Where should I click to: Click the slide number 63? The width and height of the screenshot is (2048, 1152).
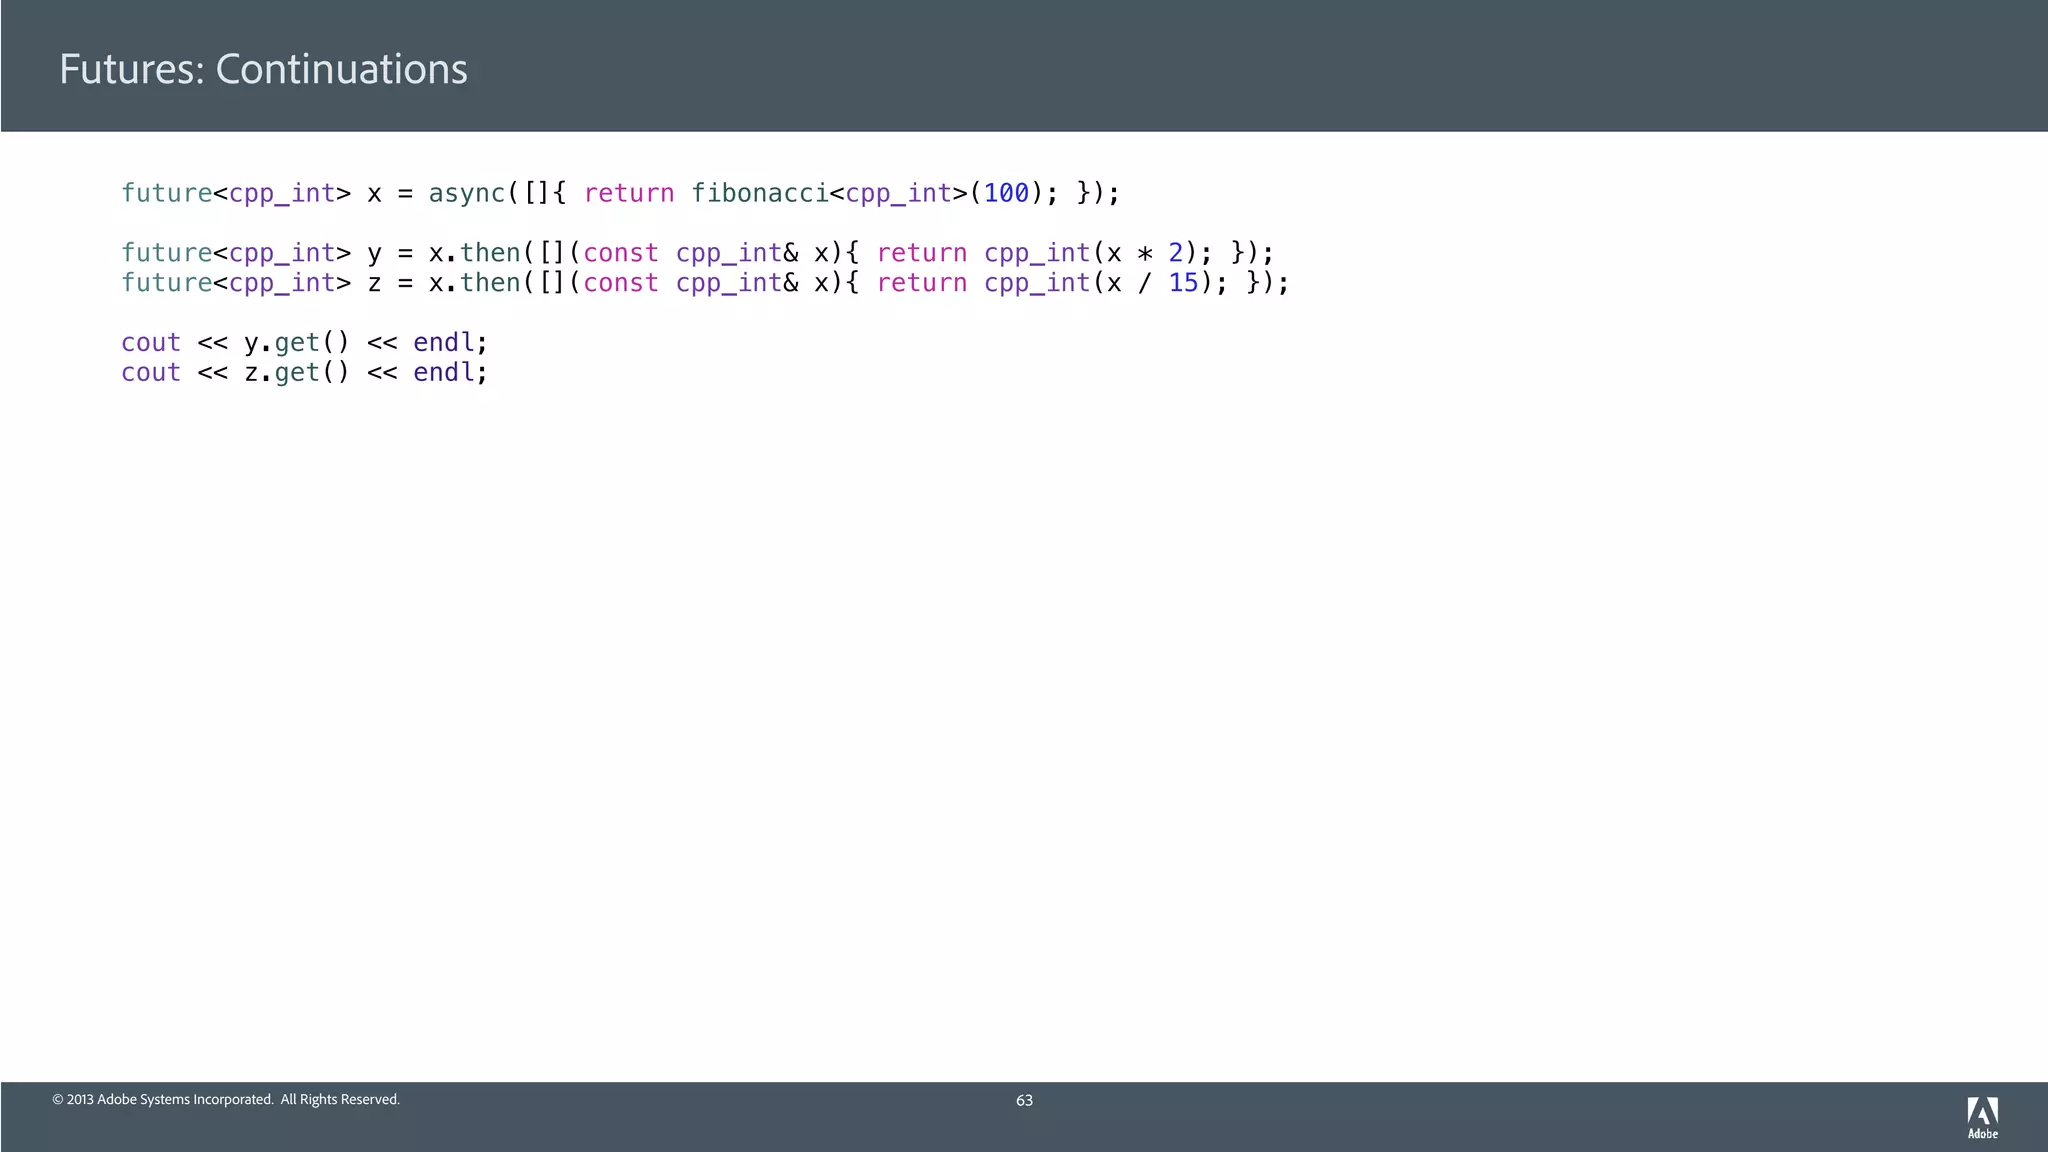click(x=1024, y=1100)
